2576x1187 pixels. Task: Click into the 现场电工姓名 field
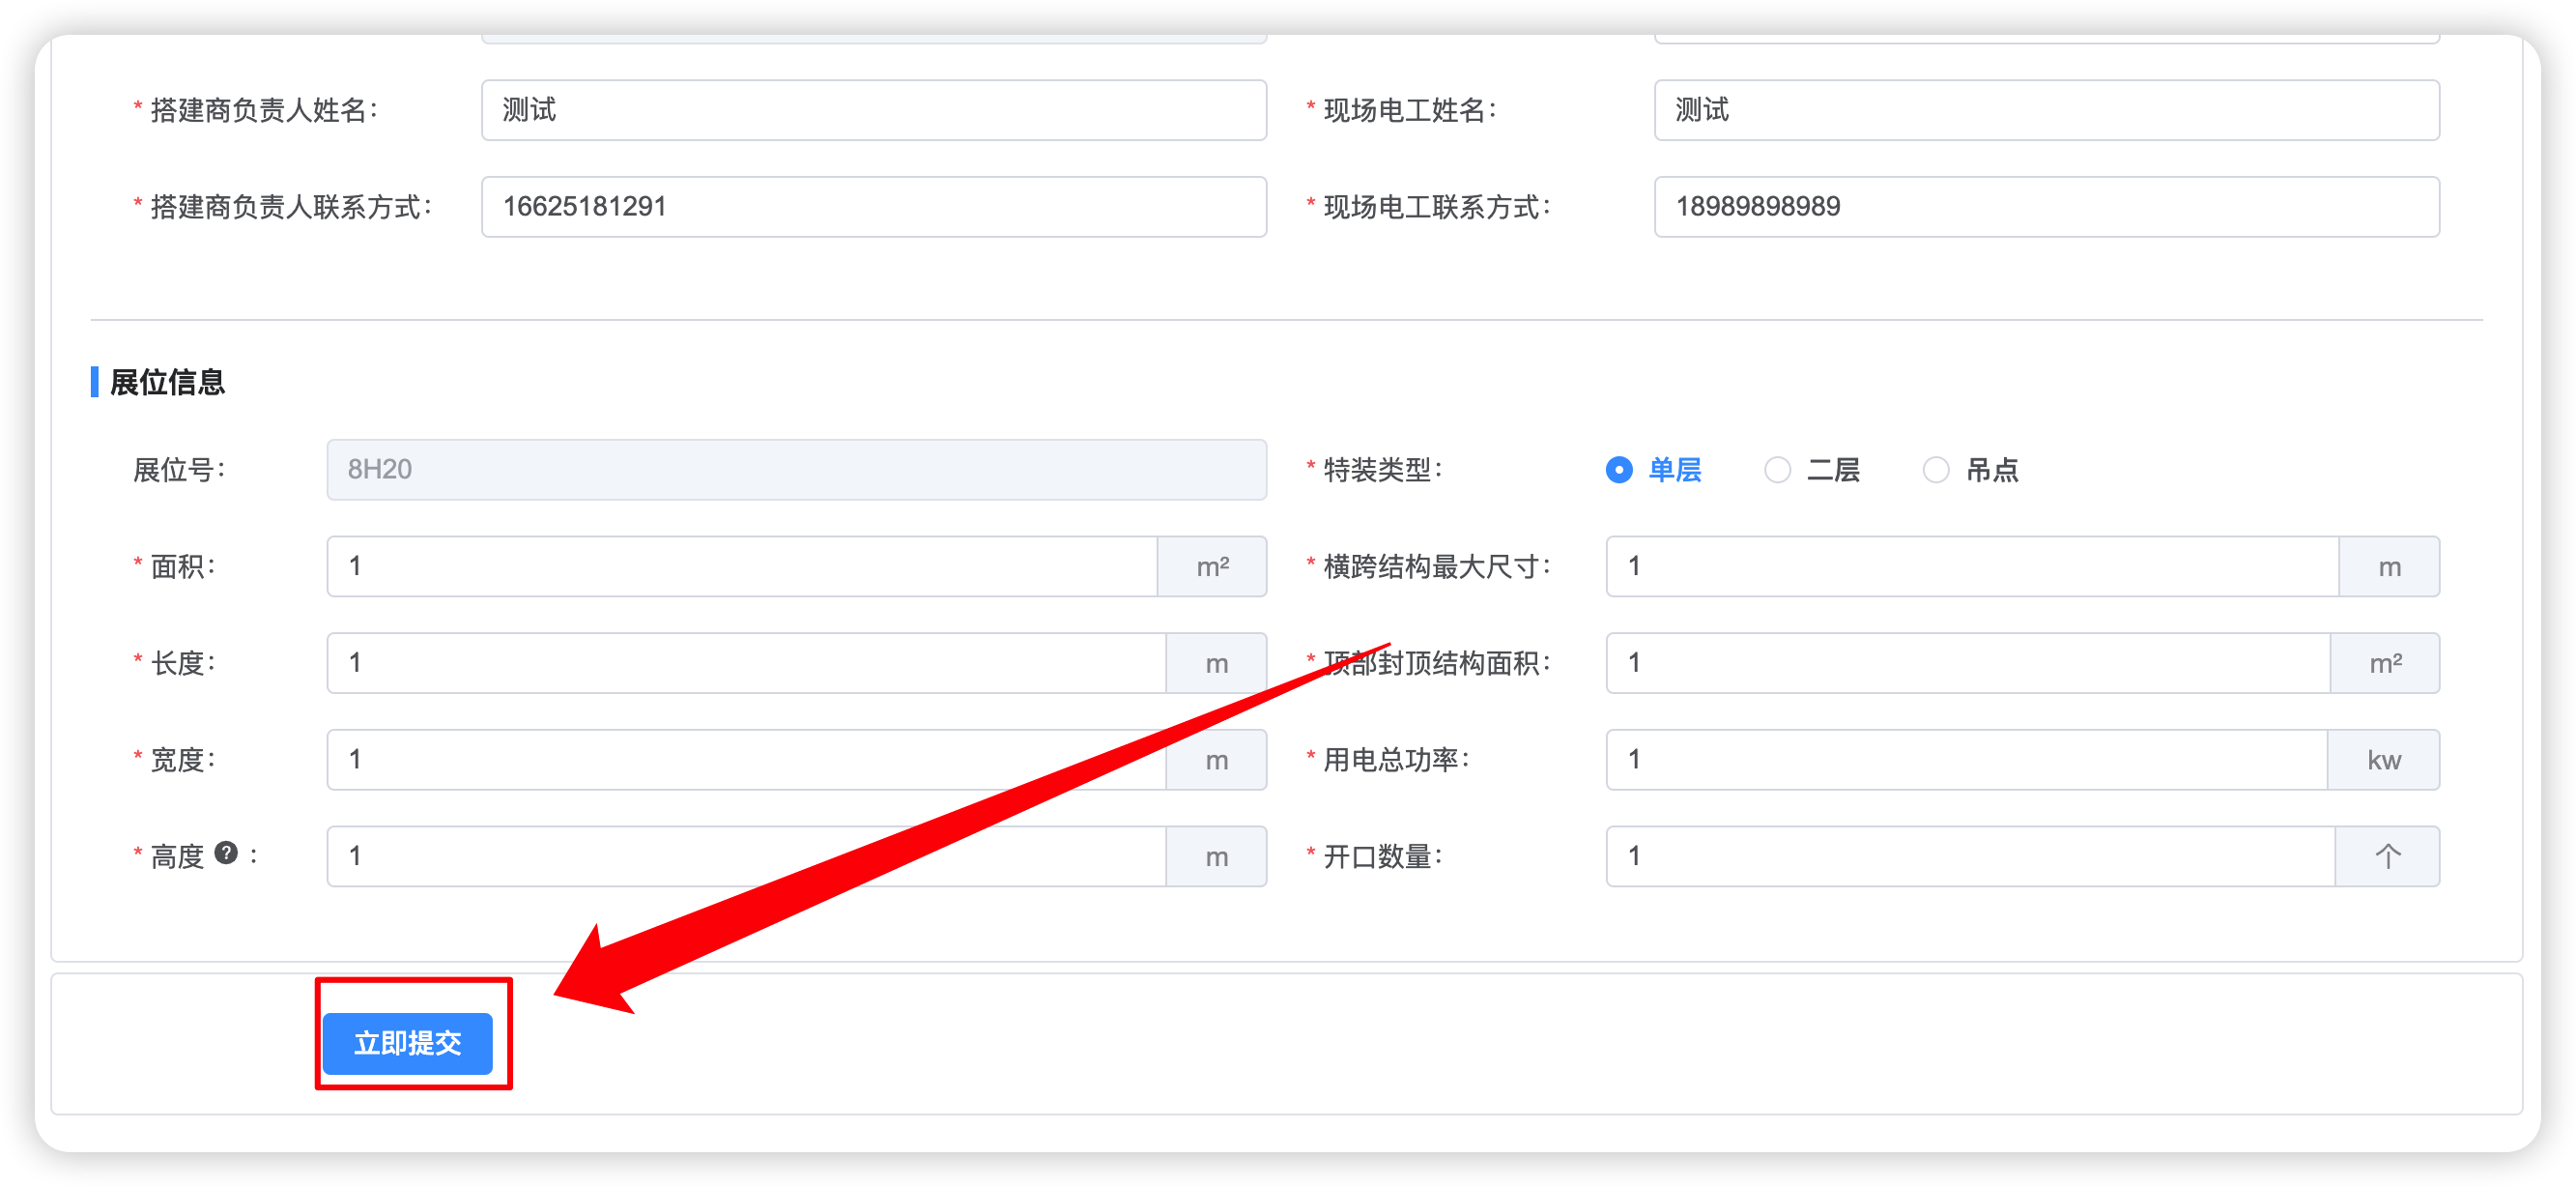pyautogui.click(x=2046, y=110)
